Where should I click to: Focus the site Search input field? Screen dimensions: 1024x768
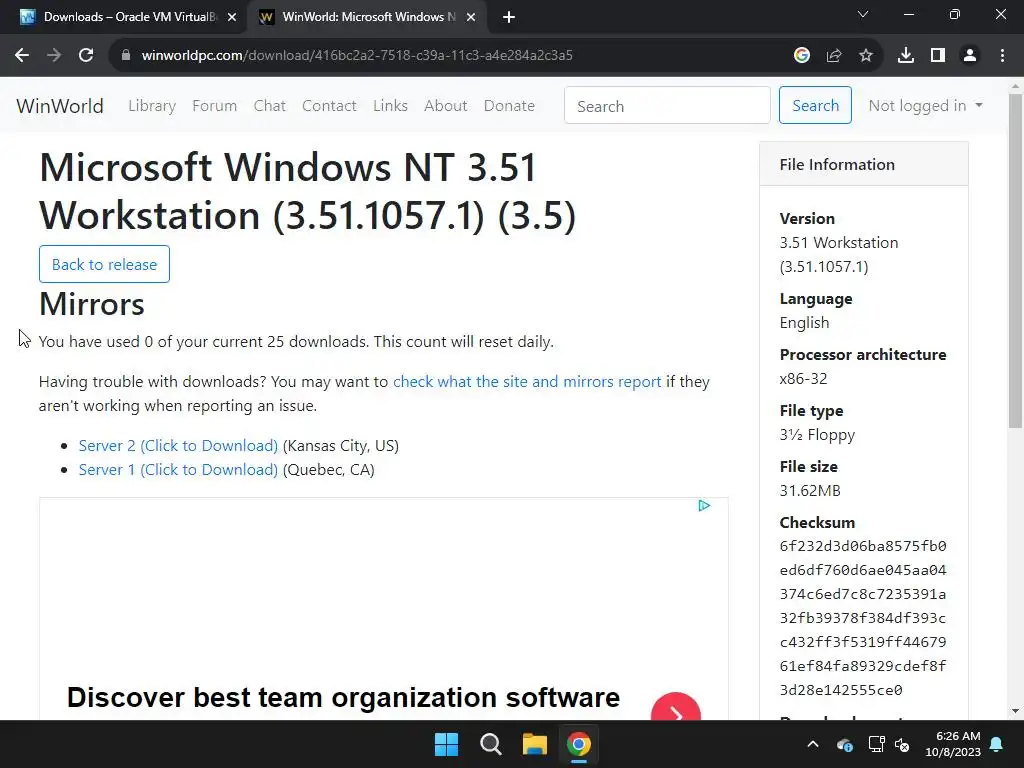click(667, 105)
